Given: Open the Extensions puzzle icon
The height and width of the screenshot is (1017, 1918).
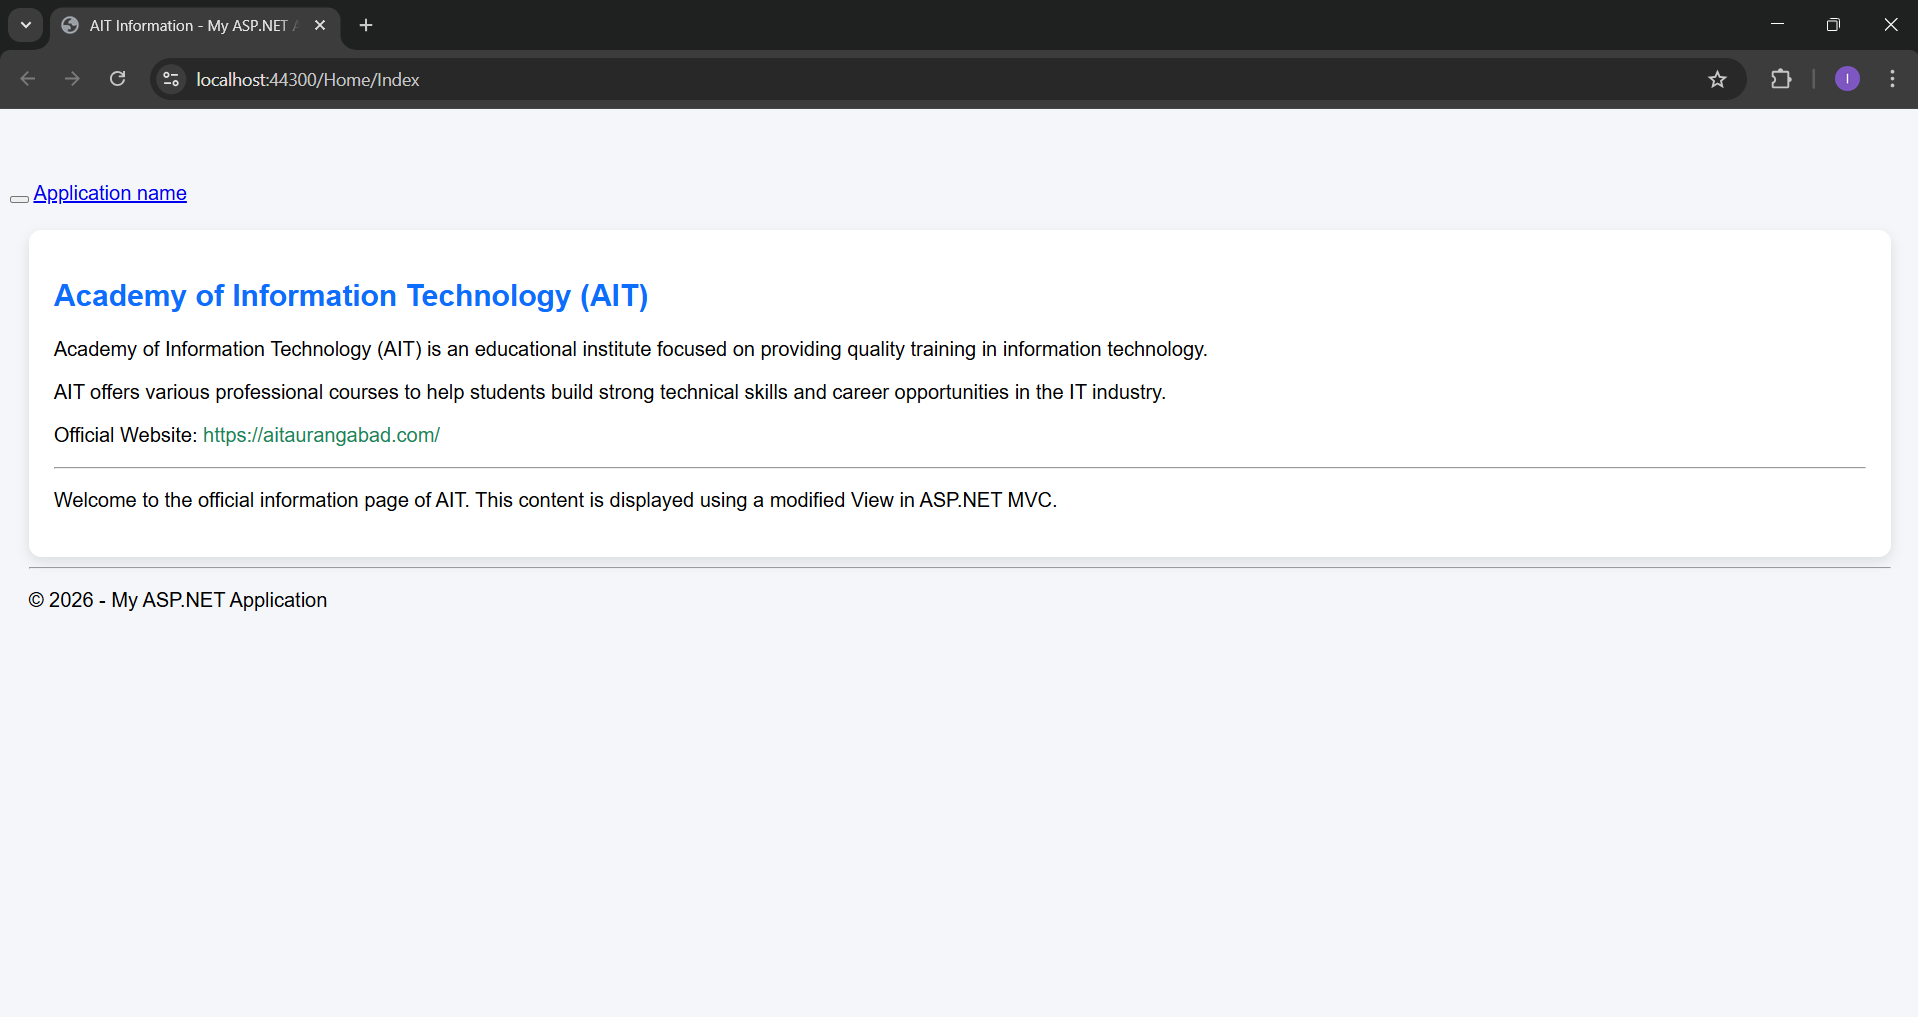Looking at the screenshot, I should 1781,79.
